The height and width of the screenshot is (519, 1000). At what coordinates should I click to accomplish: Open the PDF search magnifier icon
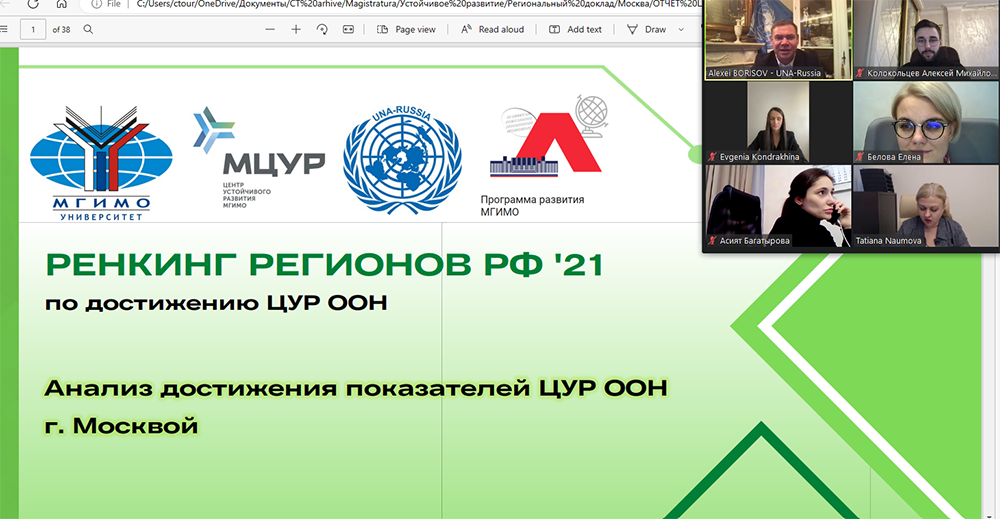coord(89,29)
